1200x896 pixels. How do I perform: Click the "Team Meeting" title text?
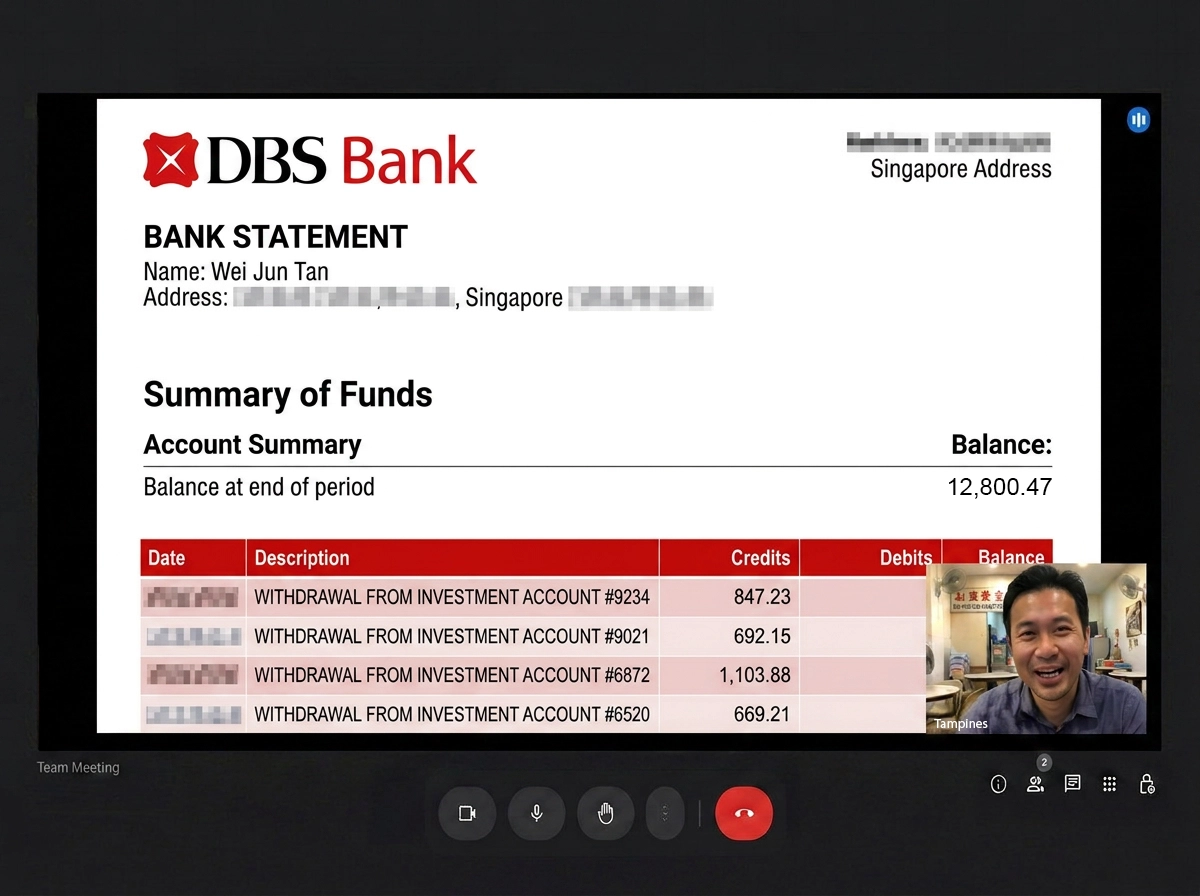78,768
